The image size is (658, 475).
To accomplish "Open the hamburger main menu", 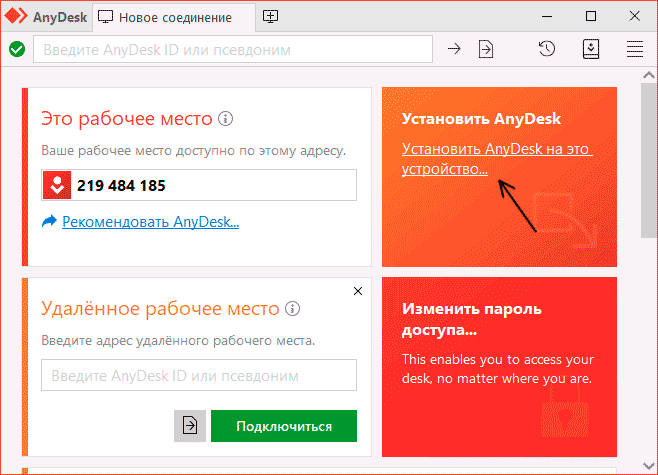I will (x=635, y=49).
